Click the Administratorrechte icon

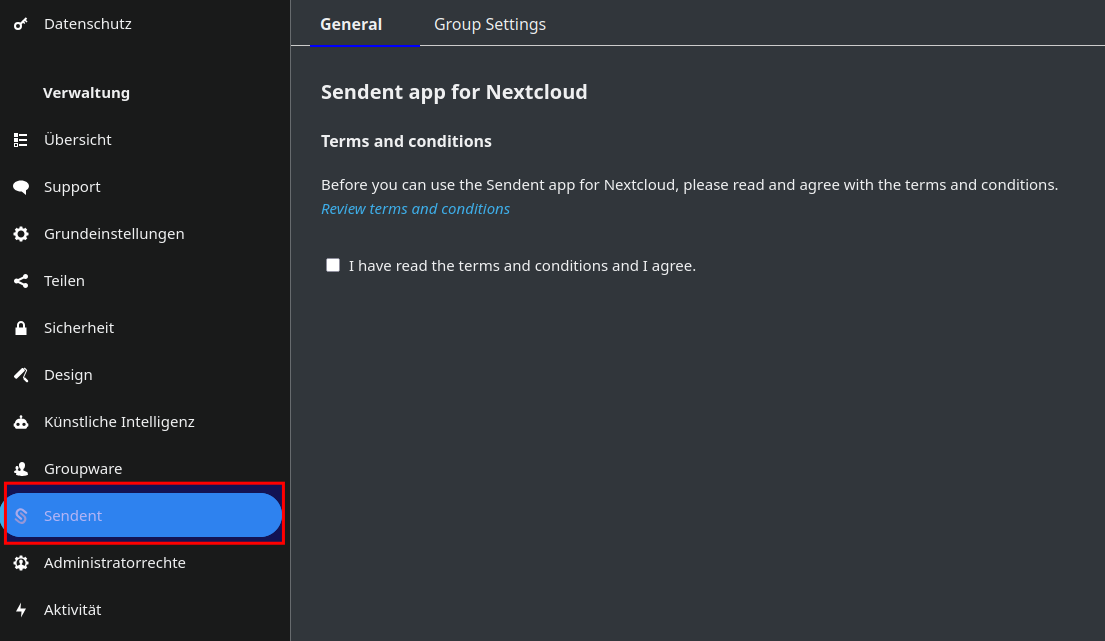21,563
